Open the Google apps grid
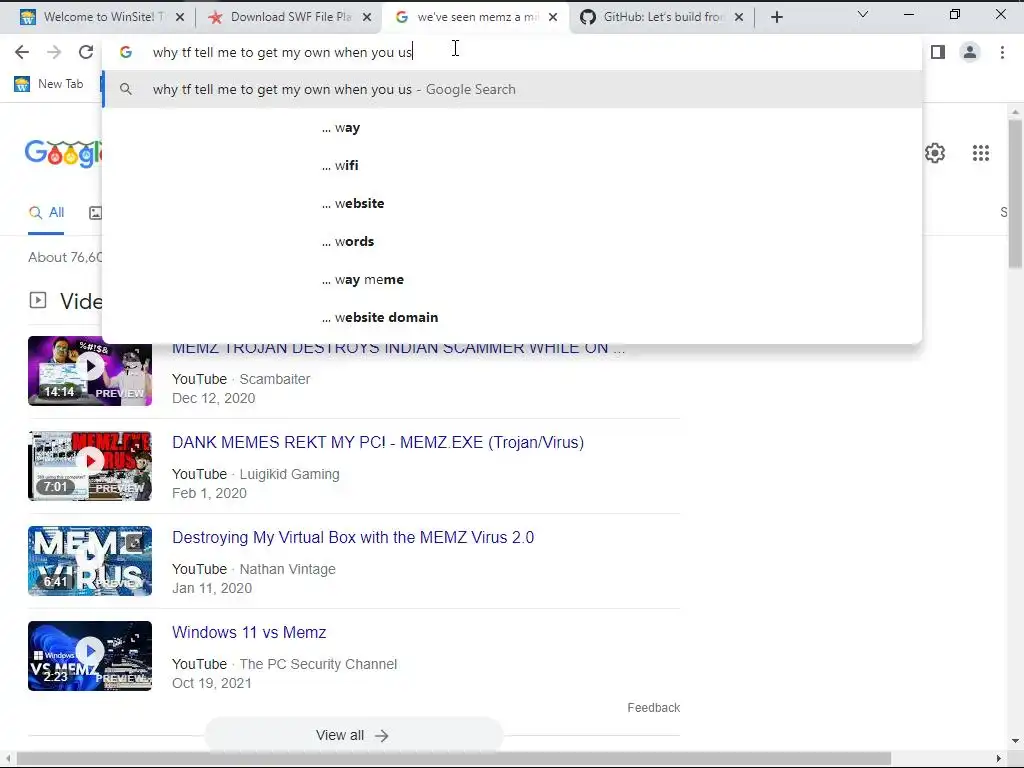The height and width of the screenshot is (768, 1024). pyautogui.click(x=980, y=153)
